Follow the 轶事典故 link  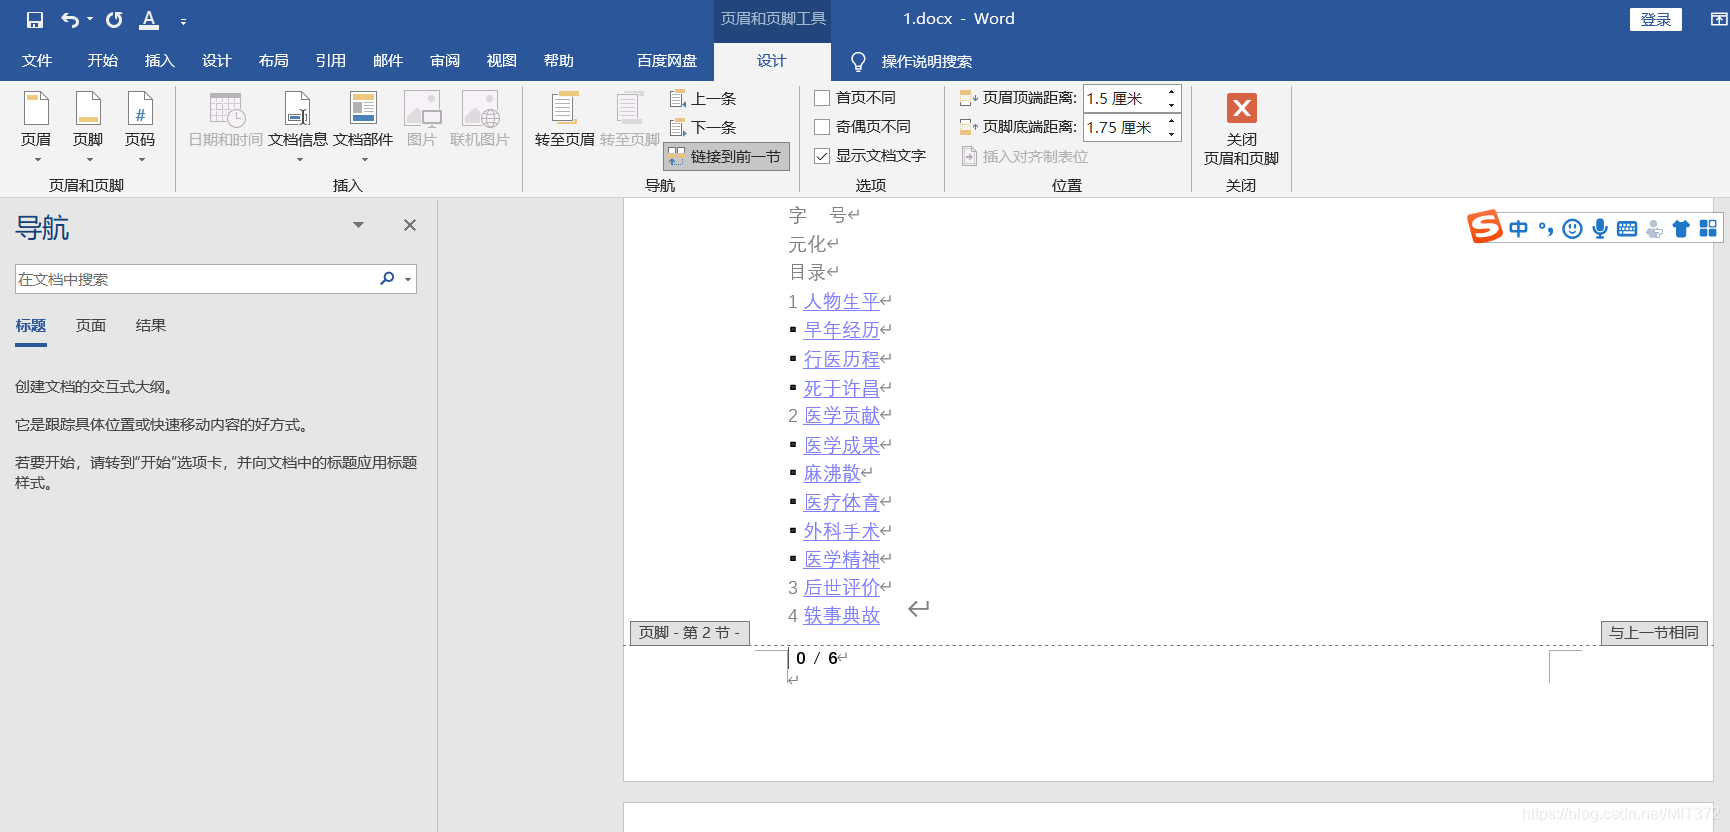point(842,616)
